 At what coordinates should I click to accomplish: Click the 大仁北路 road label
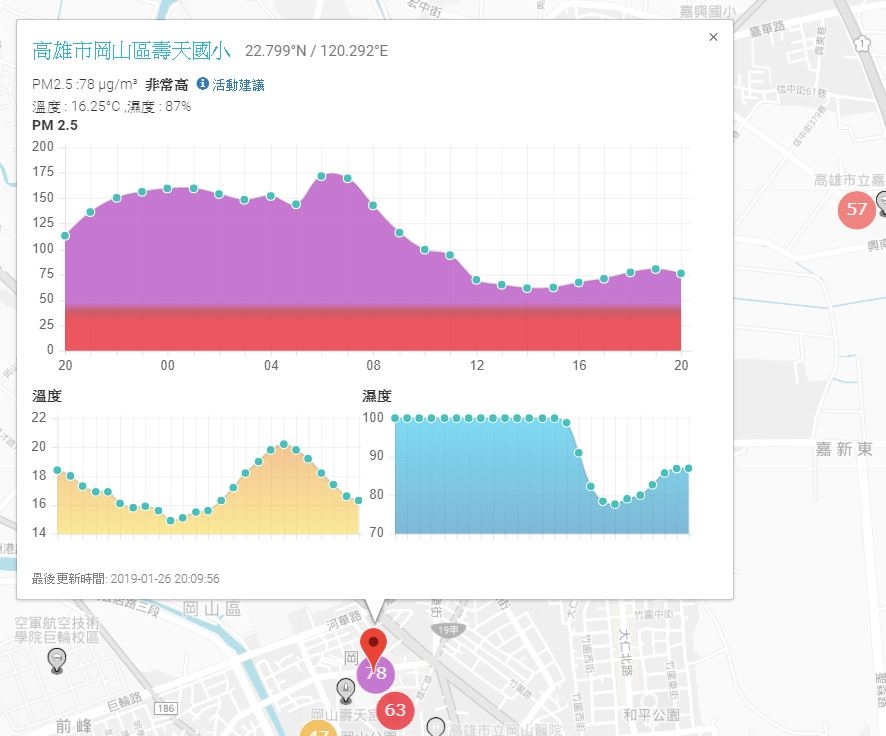[625, 652]
